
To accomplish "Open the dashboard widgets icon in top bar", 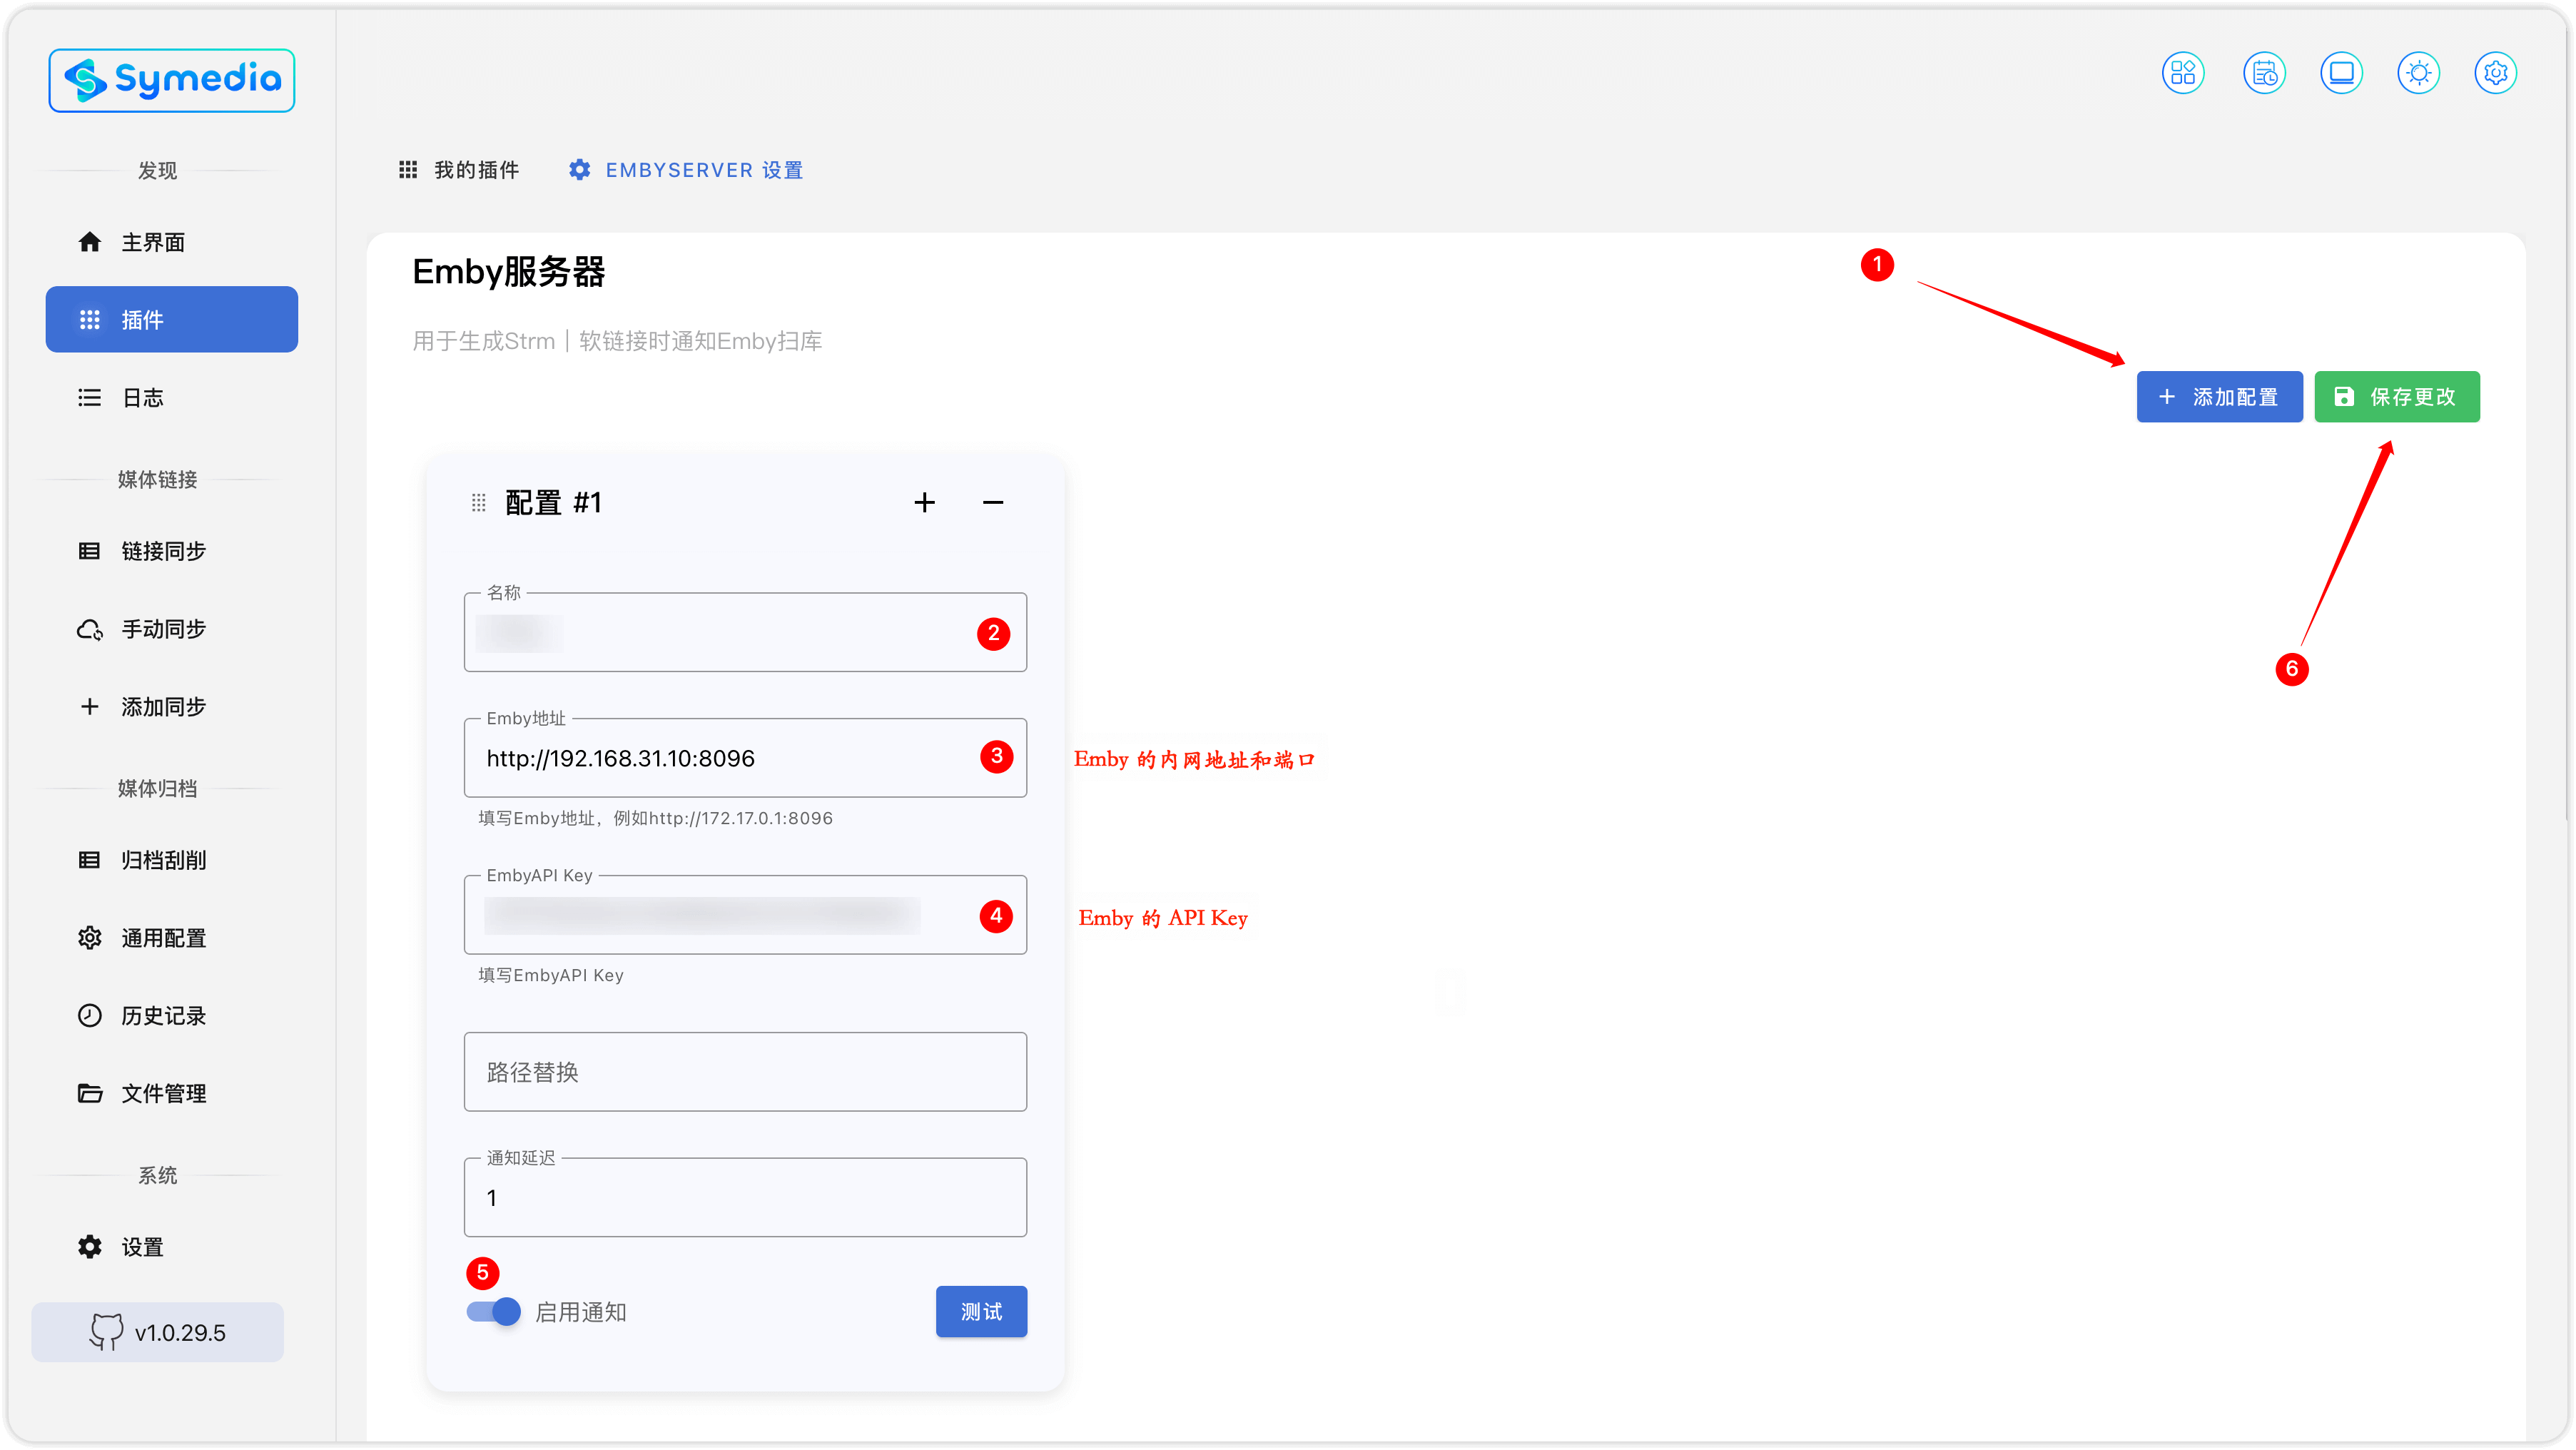I will 2183,73.
